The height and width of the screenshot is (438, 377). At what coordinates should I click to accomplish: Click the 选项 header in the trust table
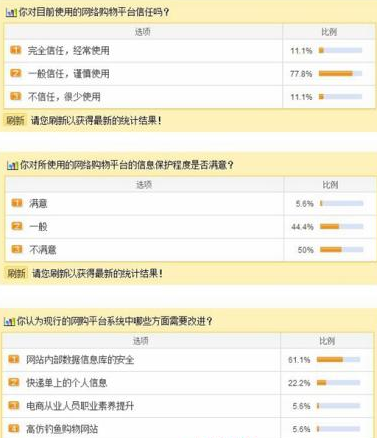click(x=143, y=32)
